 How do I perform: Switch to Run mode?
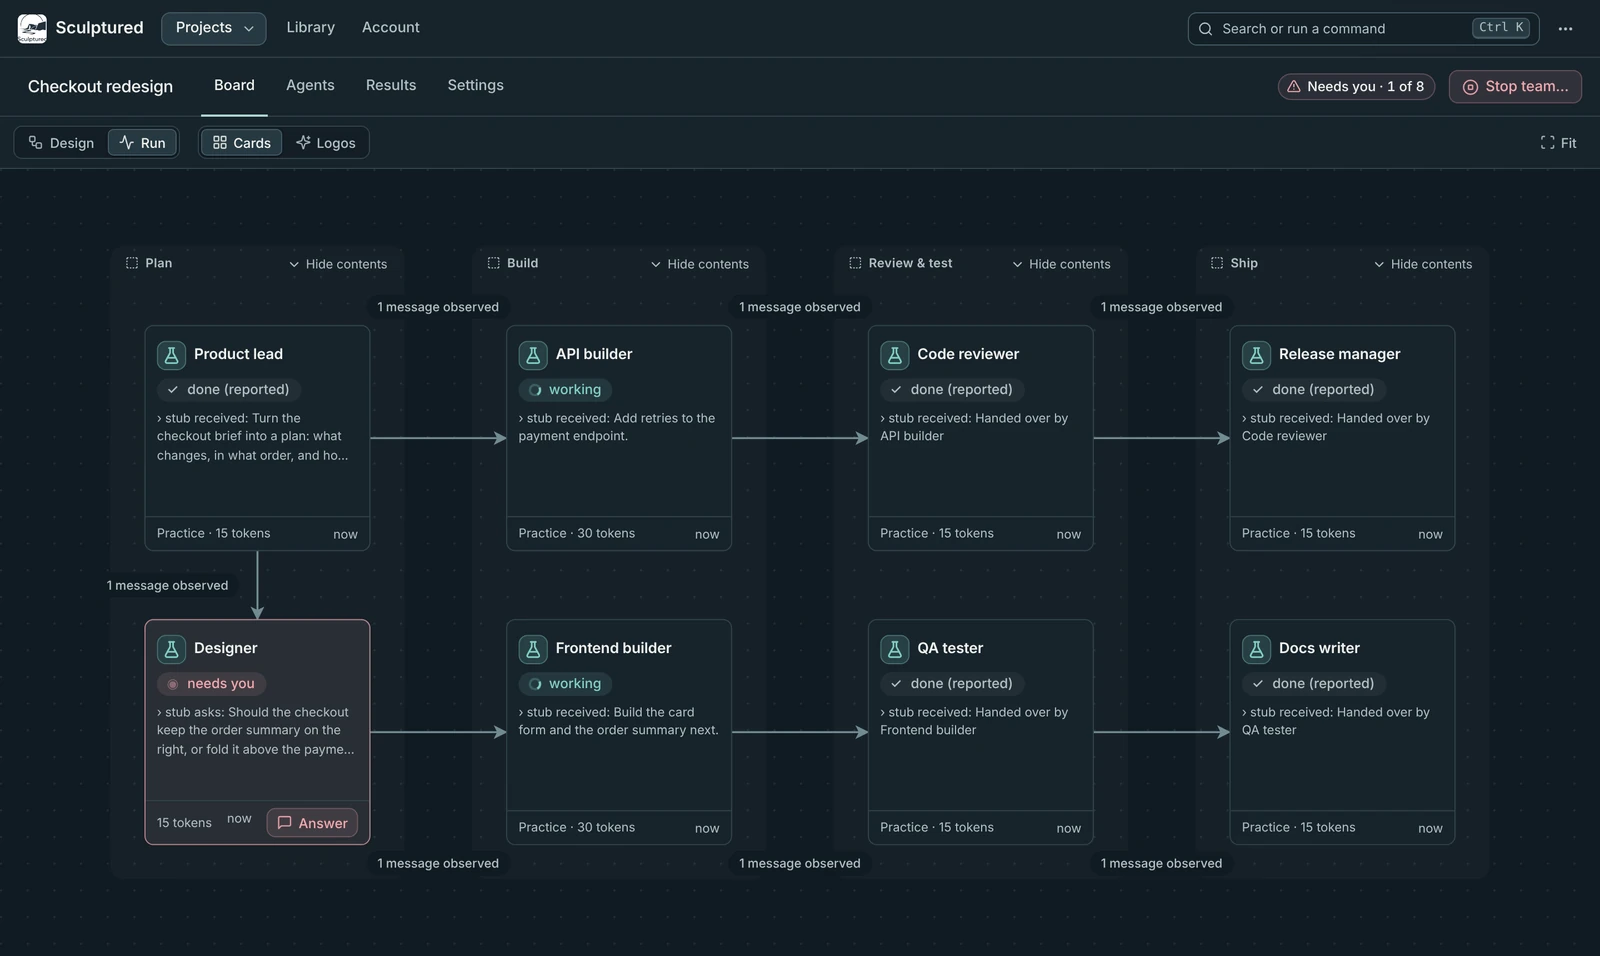(143, 143)
